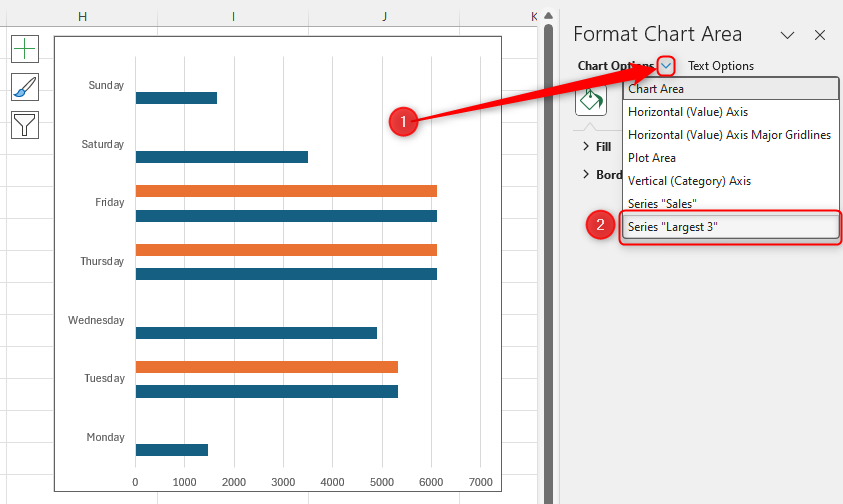Choose Series "Largest 3" in the list
Viewport: 843px width, 504px height.
(731, 227)
